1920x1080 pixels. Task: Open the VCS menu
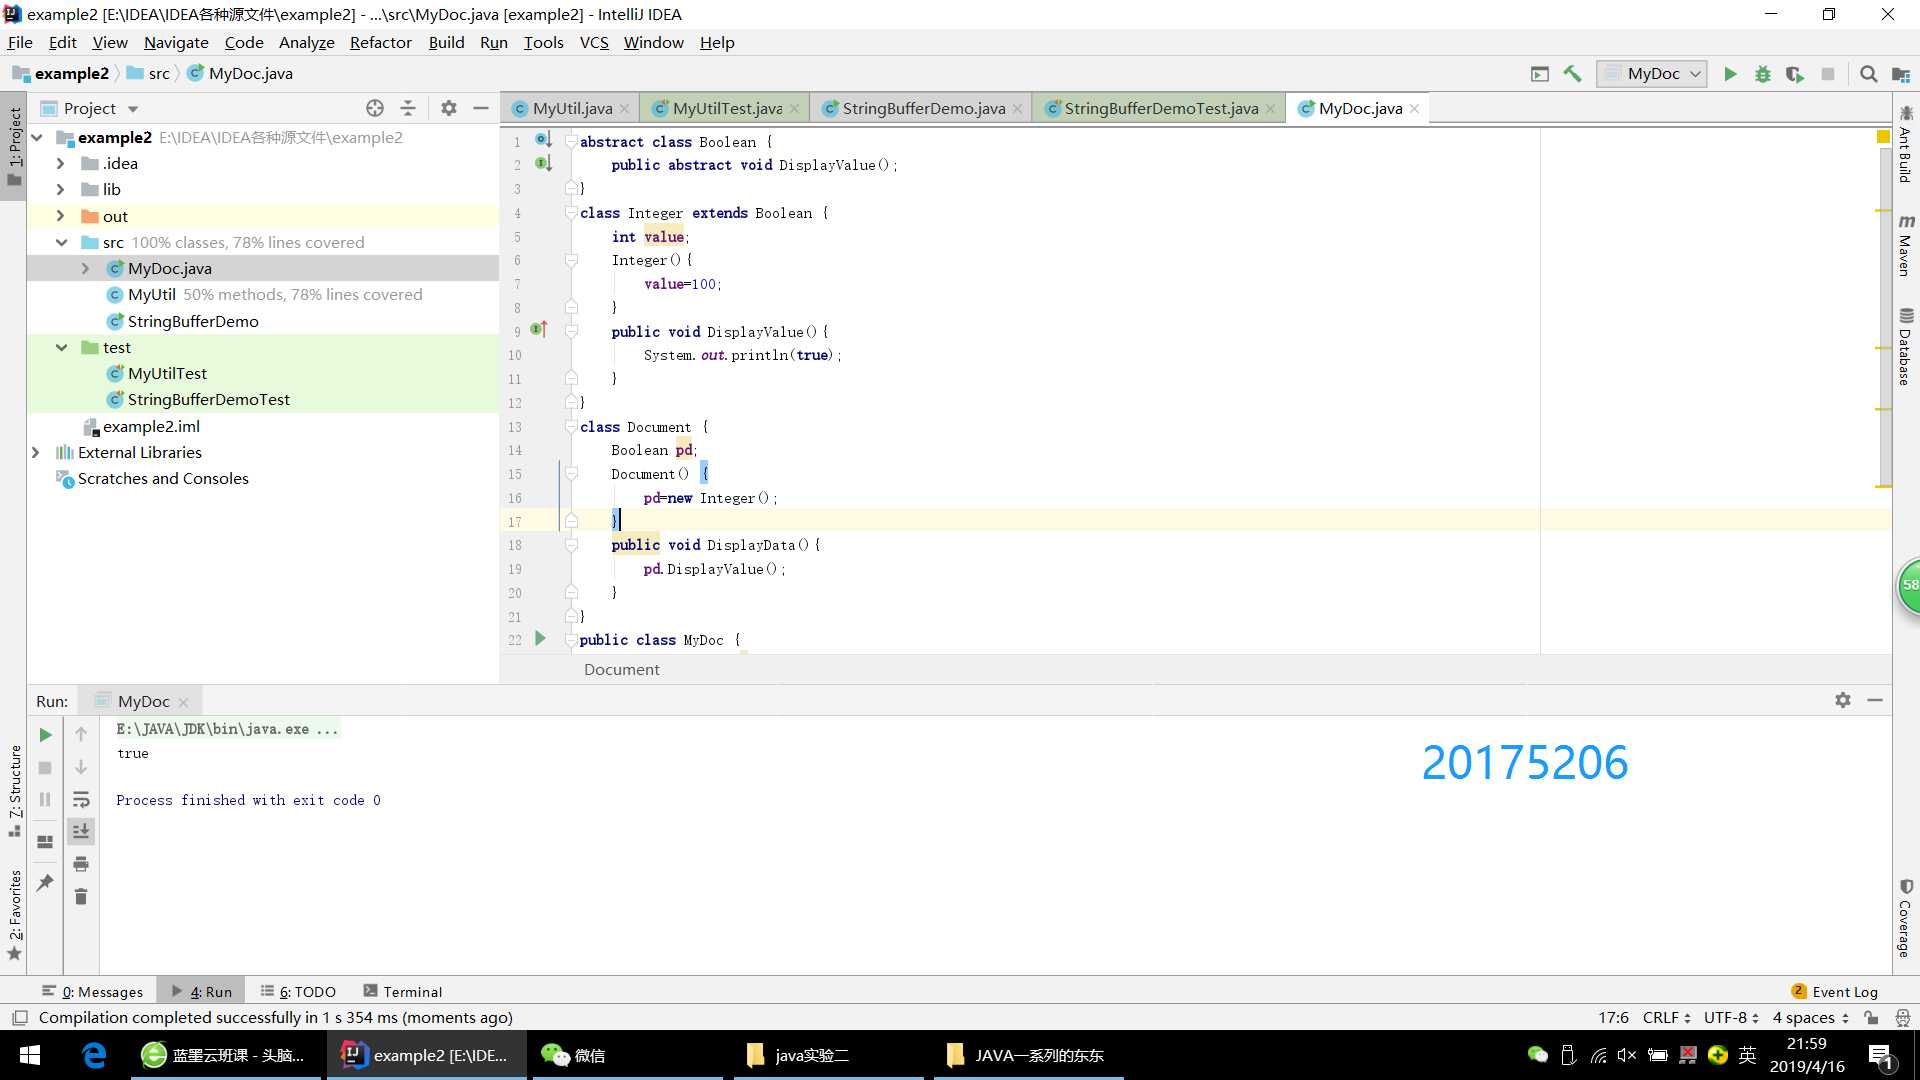(594, 42)
